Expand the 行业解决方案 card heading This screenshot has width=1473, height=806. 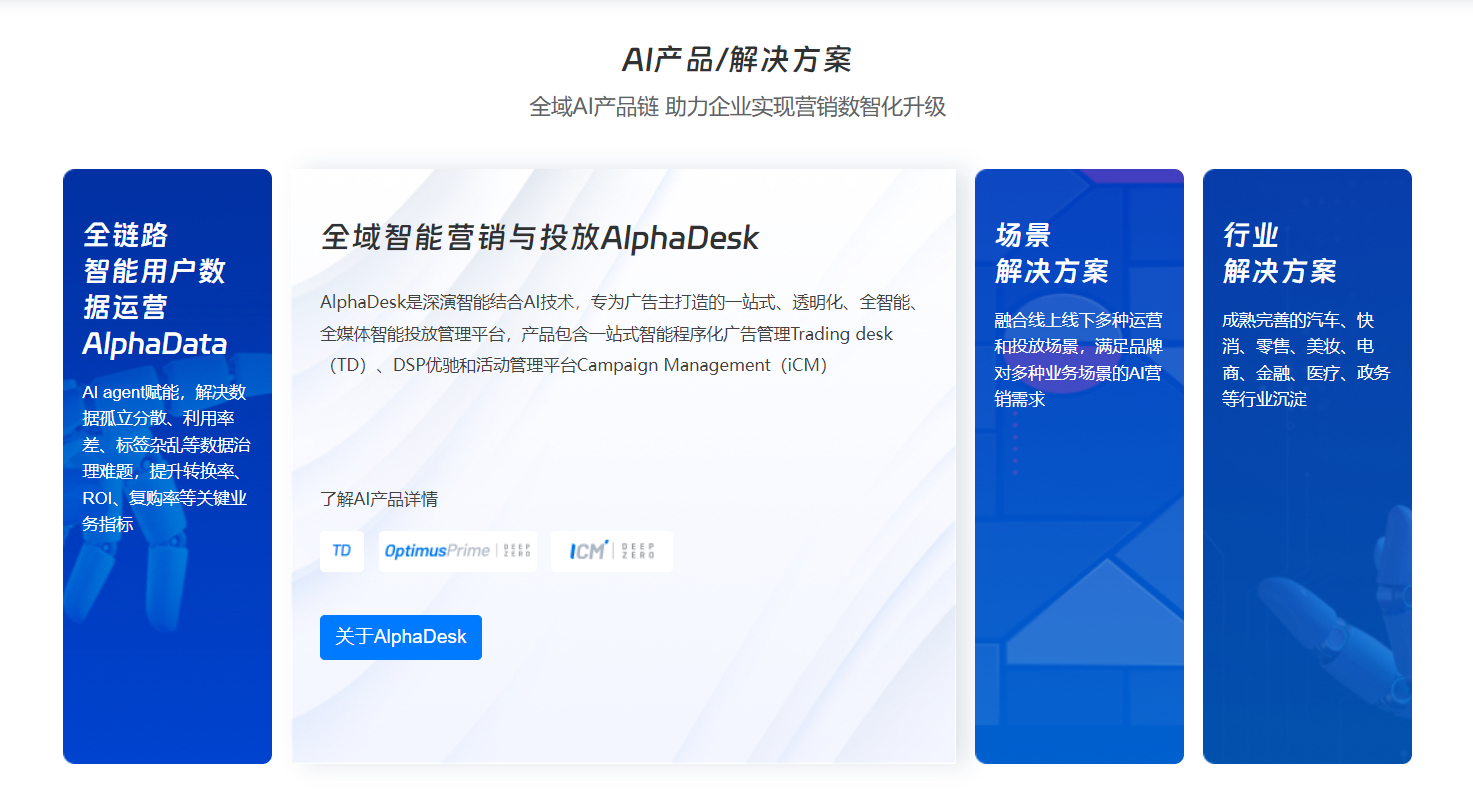coord(1279,253)
